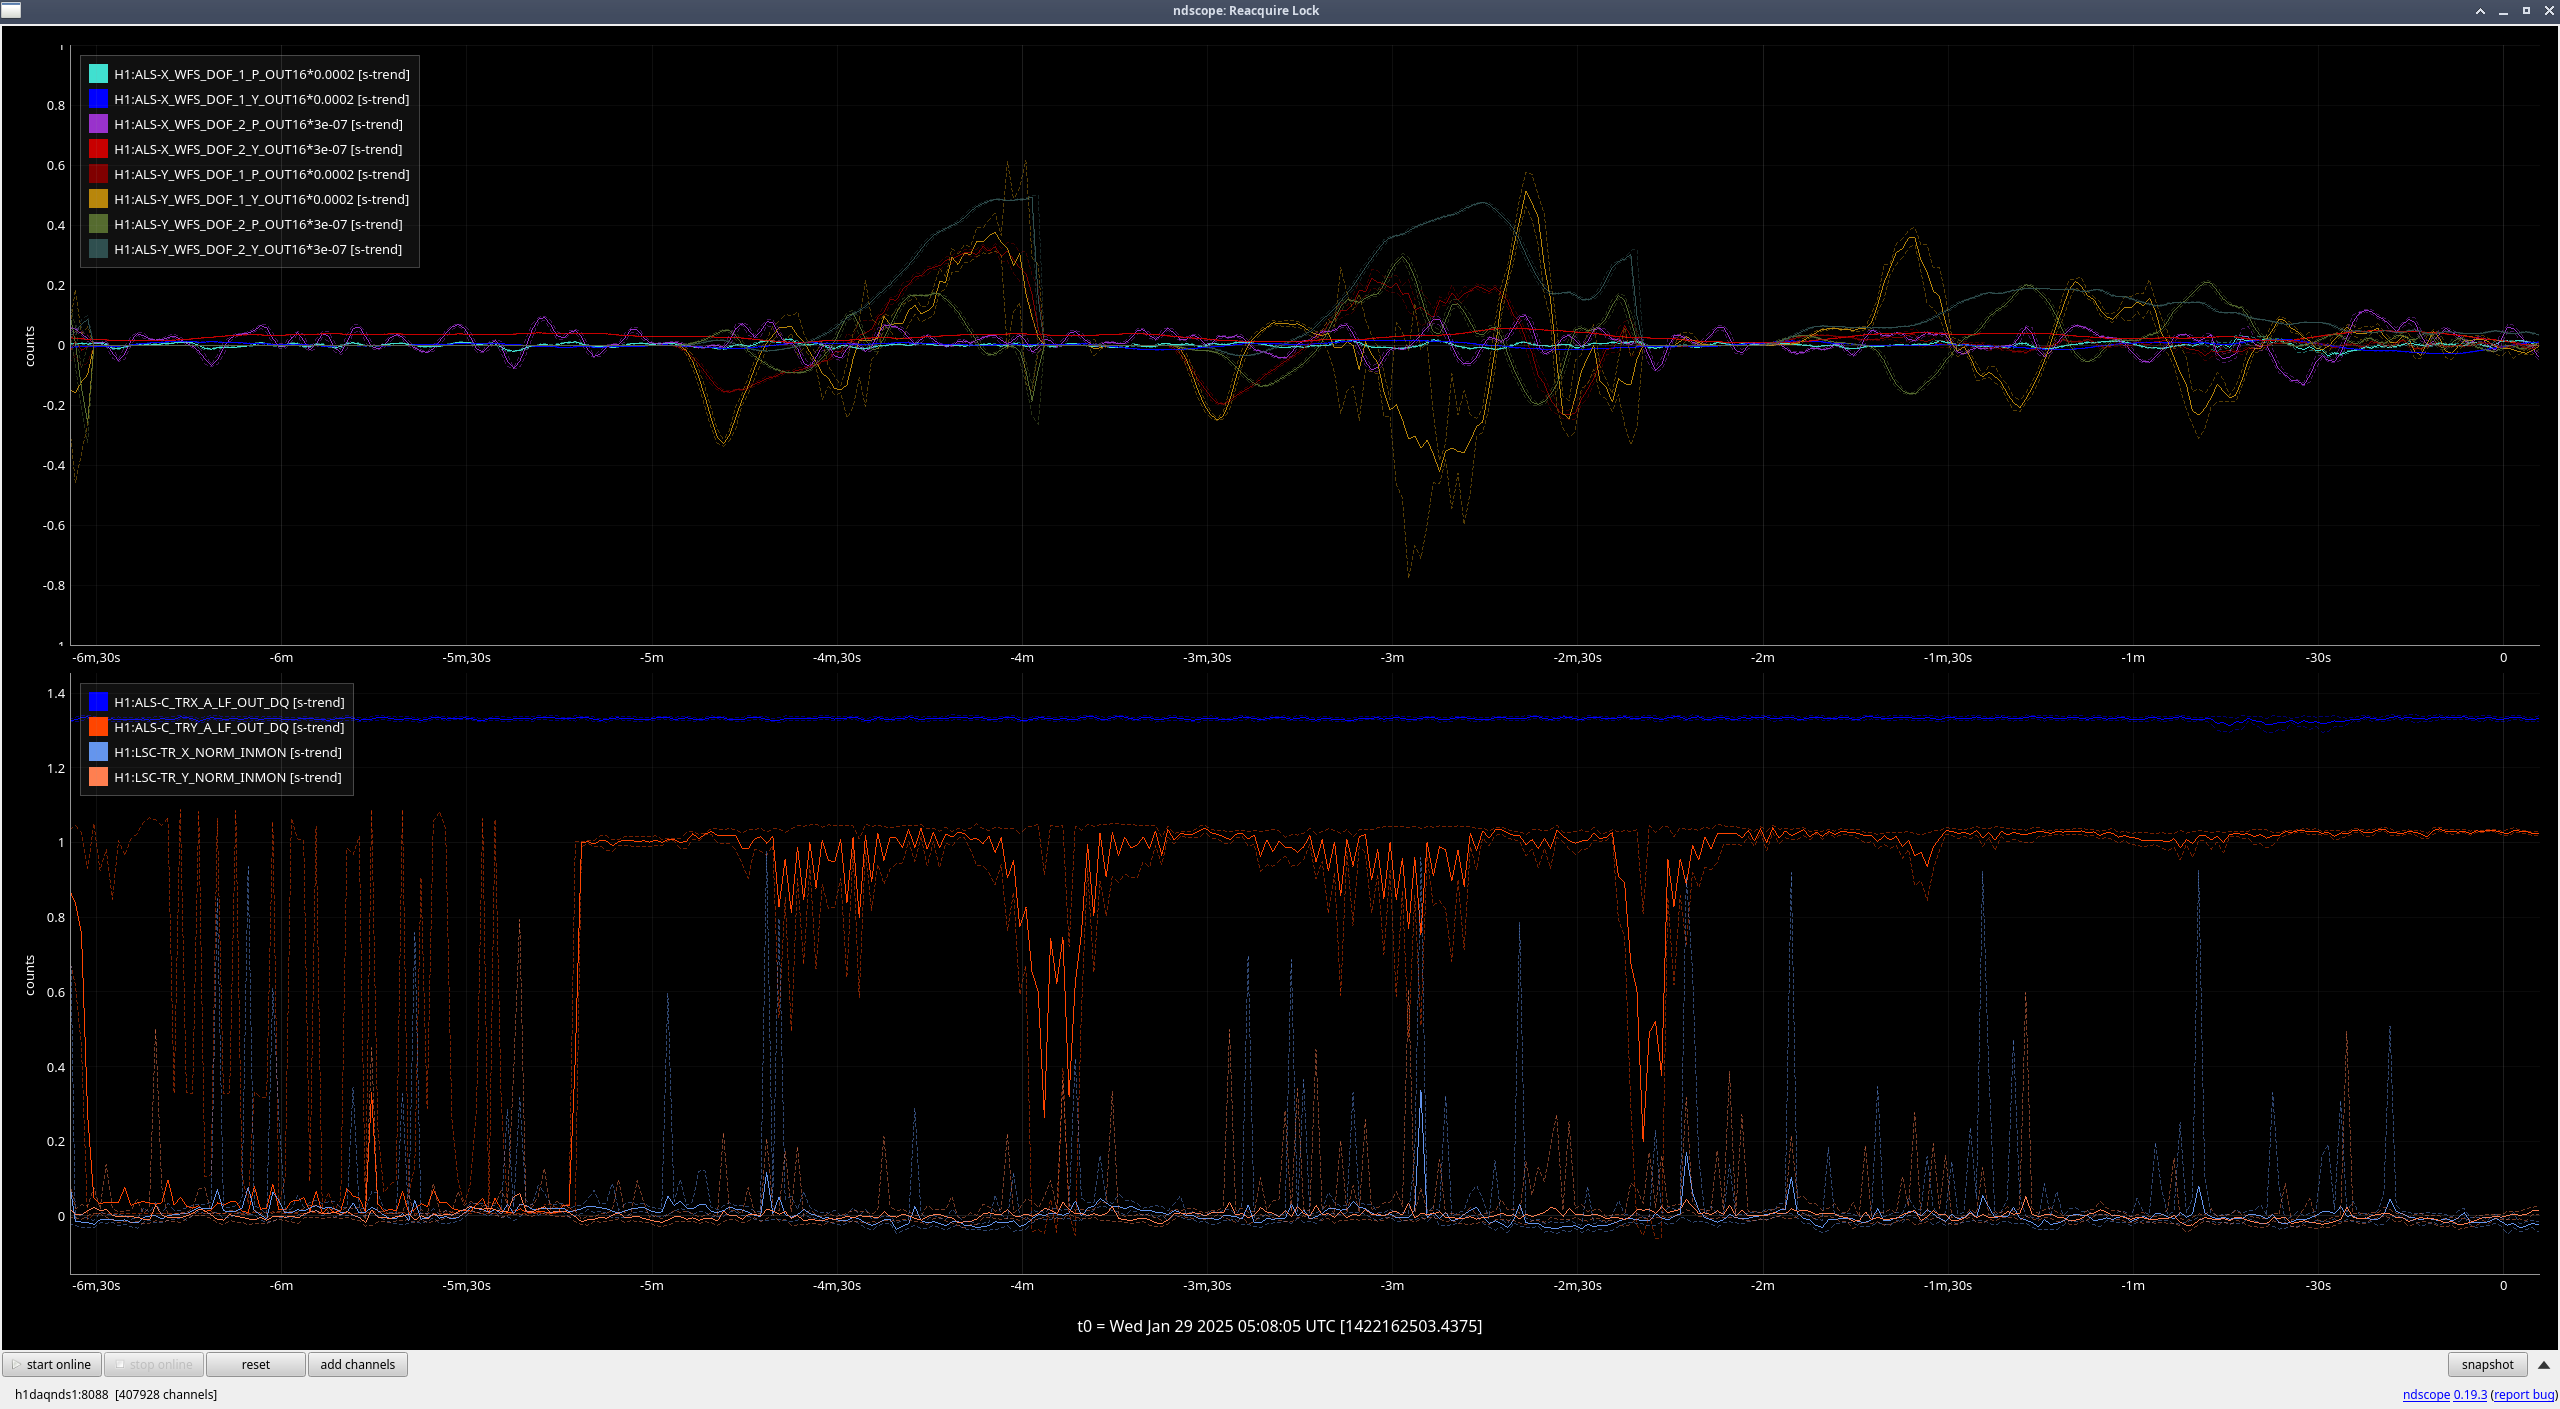Click the shade (roll up) window icon
Image resolution: width=2560 pixels, height=1409 pixels.
coord(2480,11)
